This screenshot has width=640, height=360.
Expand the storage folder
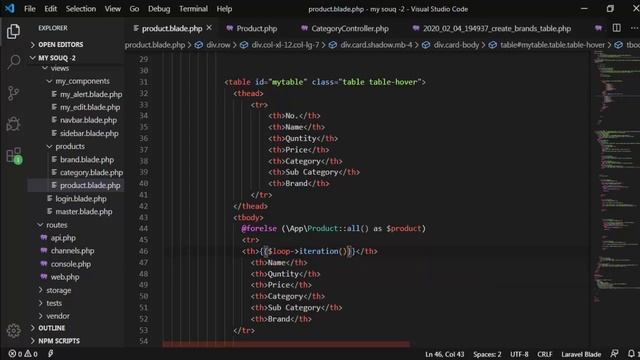(x=58, y=290)
